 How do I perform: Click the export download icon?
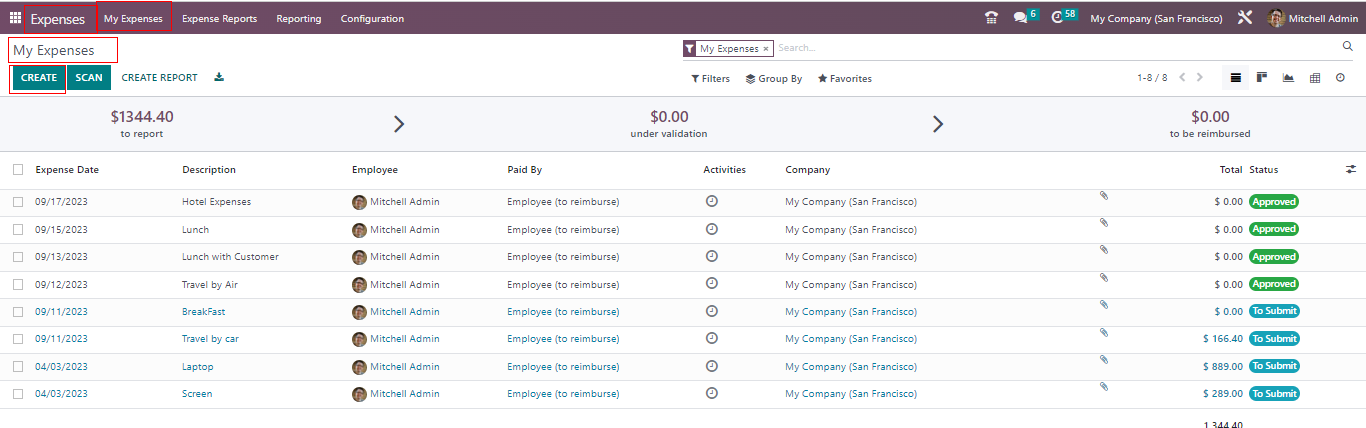219,78
